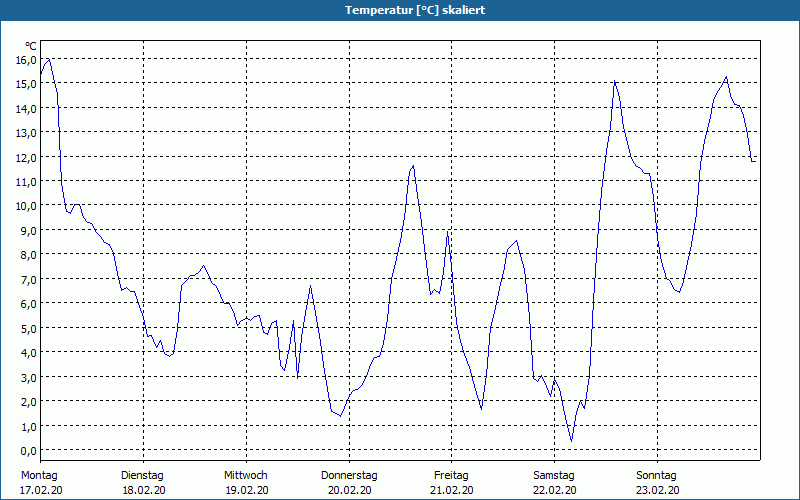Click the Samstag day label
800x500 pixels.
tap(554, 476)
